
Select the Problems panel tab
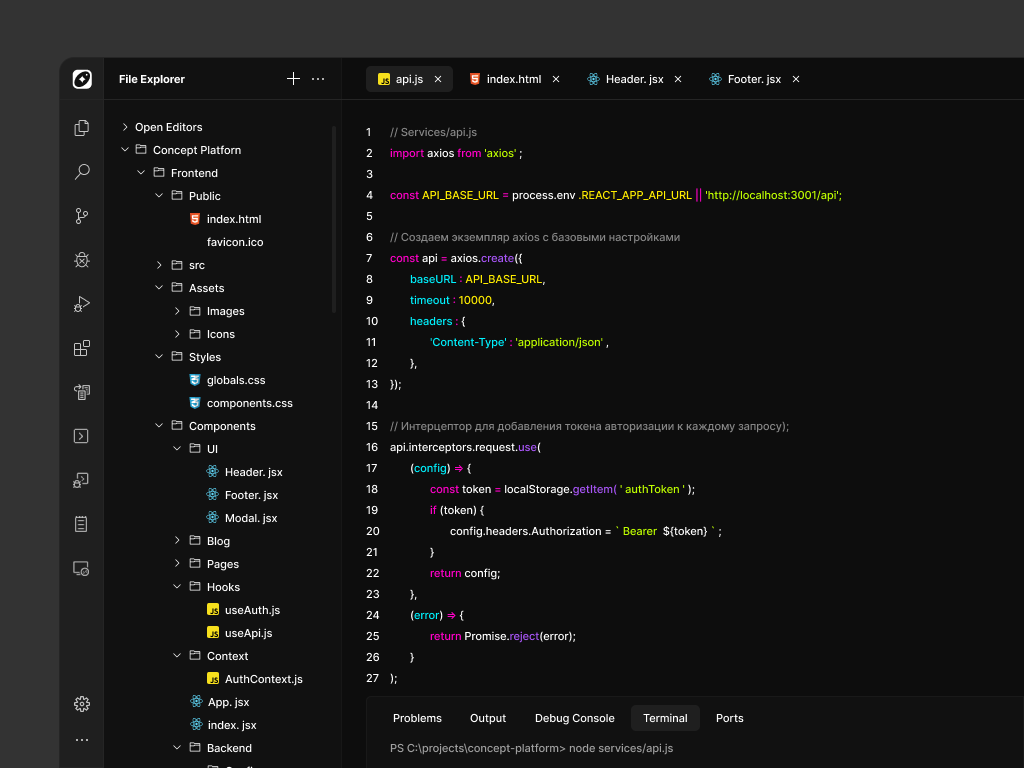(x=417, y=718)
